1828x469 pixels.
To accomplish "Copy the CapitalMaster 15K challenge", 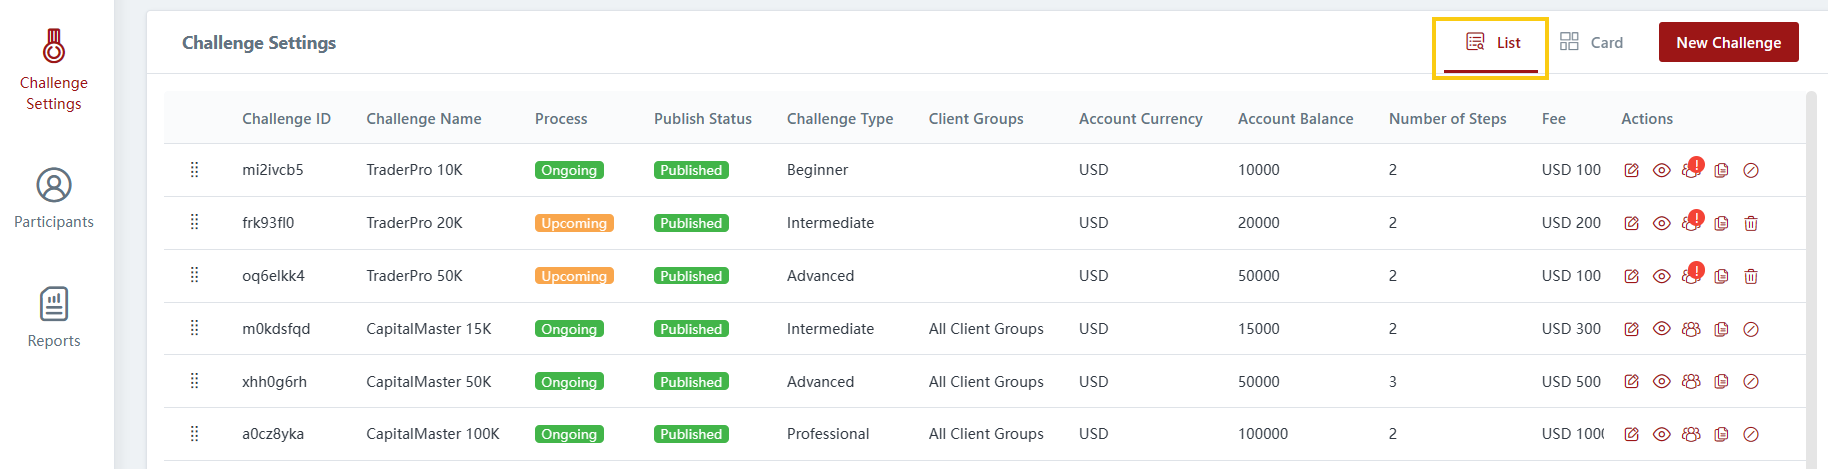I will [x=1721, y=329].
